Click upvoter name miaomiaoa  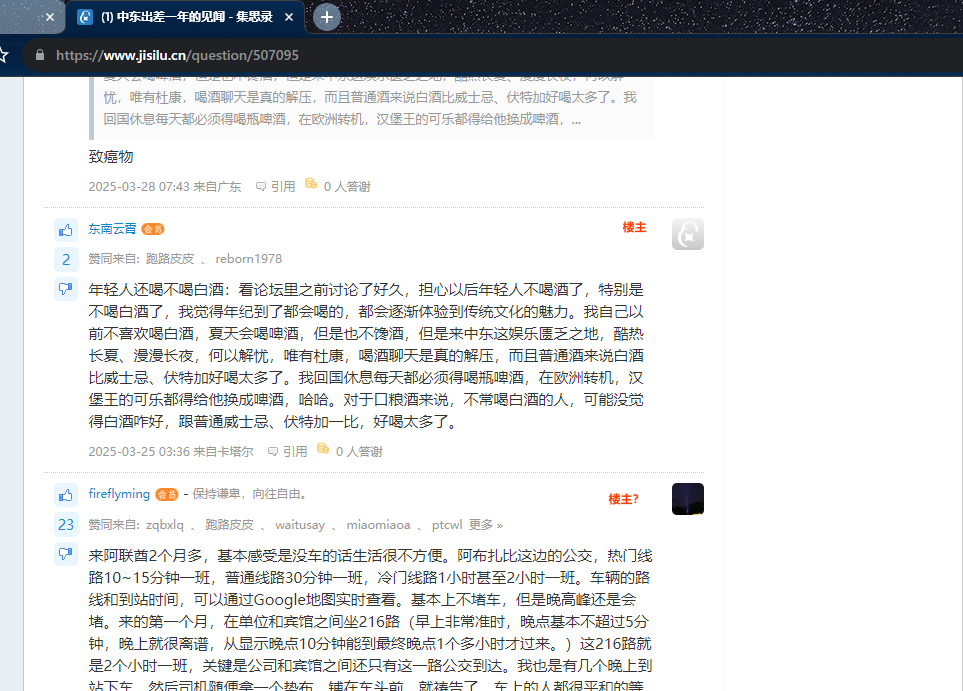click(378, 525)
